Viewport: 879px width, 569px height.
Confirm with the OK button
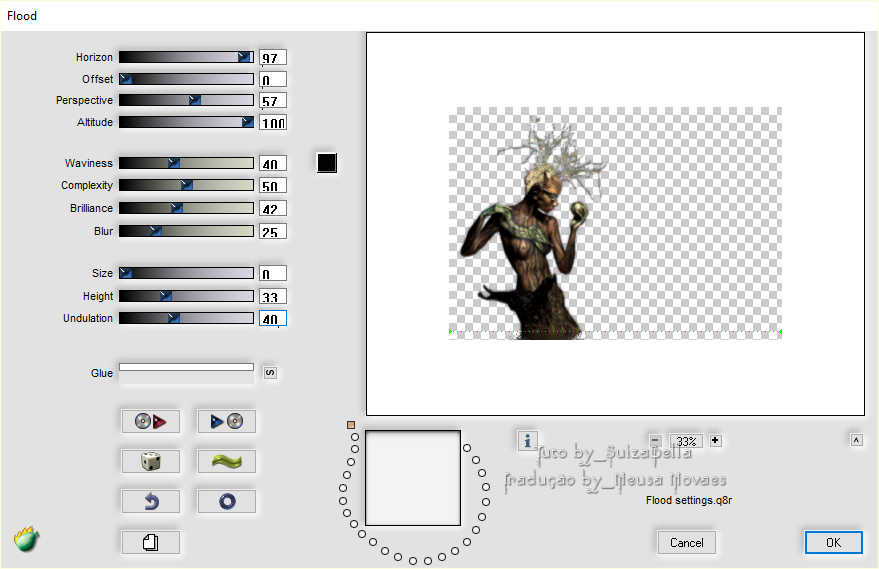834,542
